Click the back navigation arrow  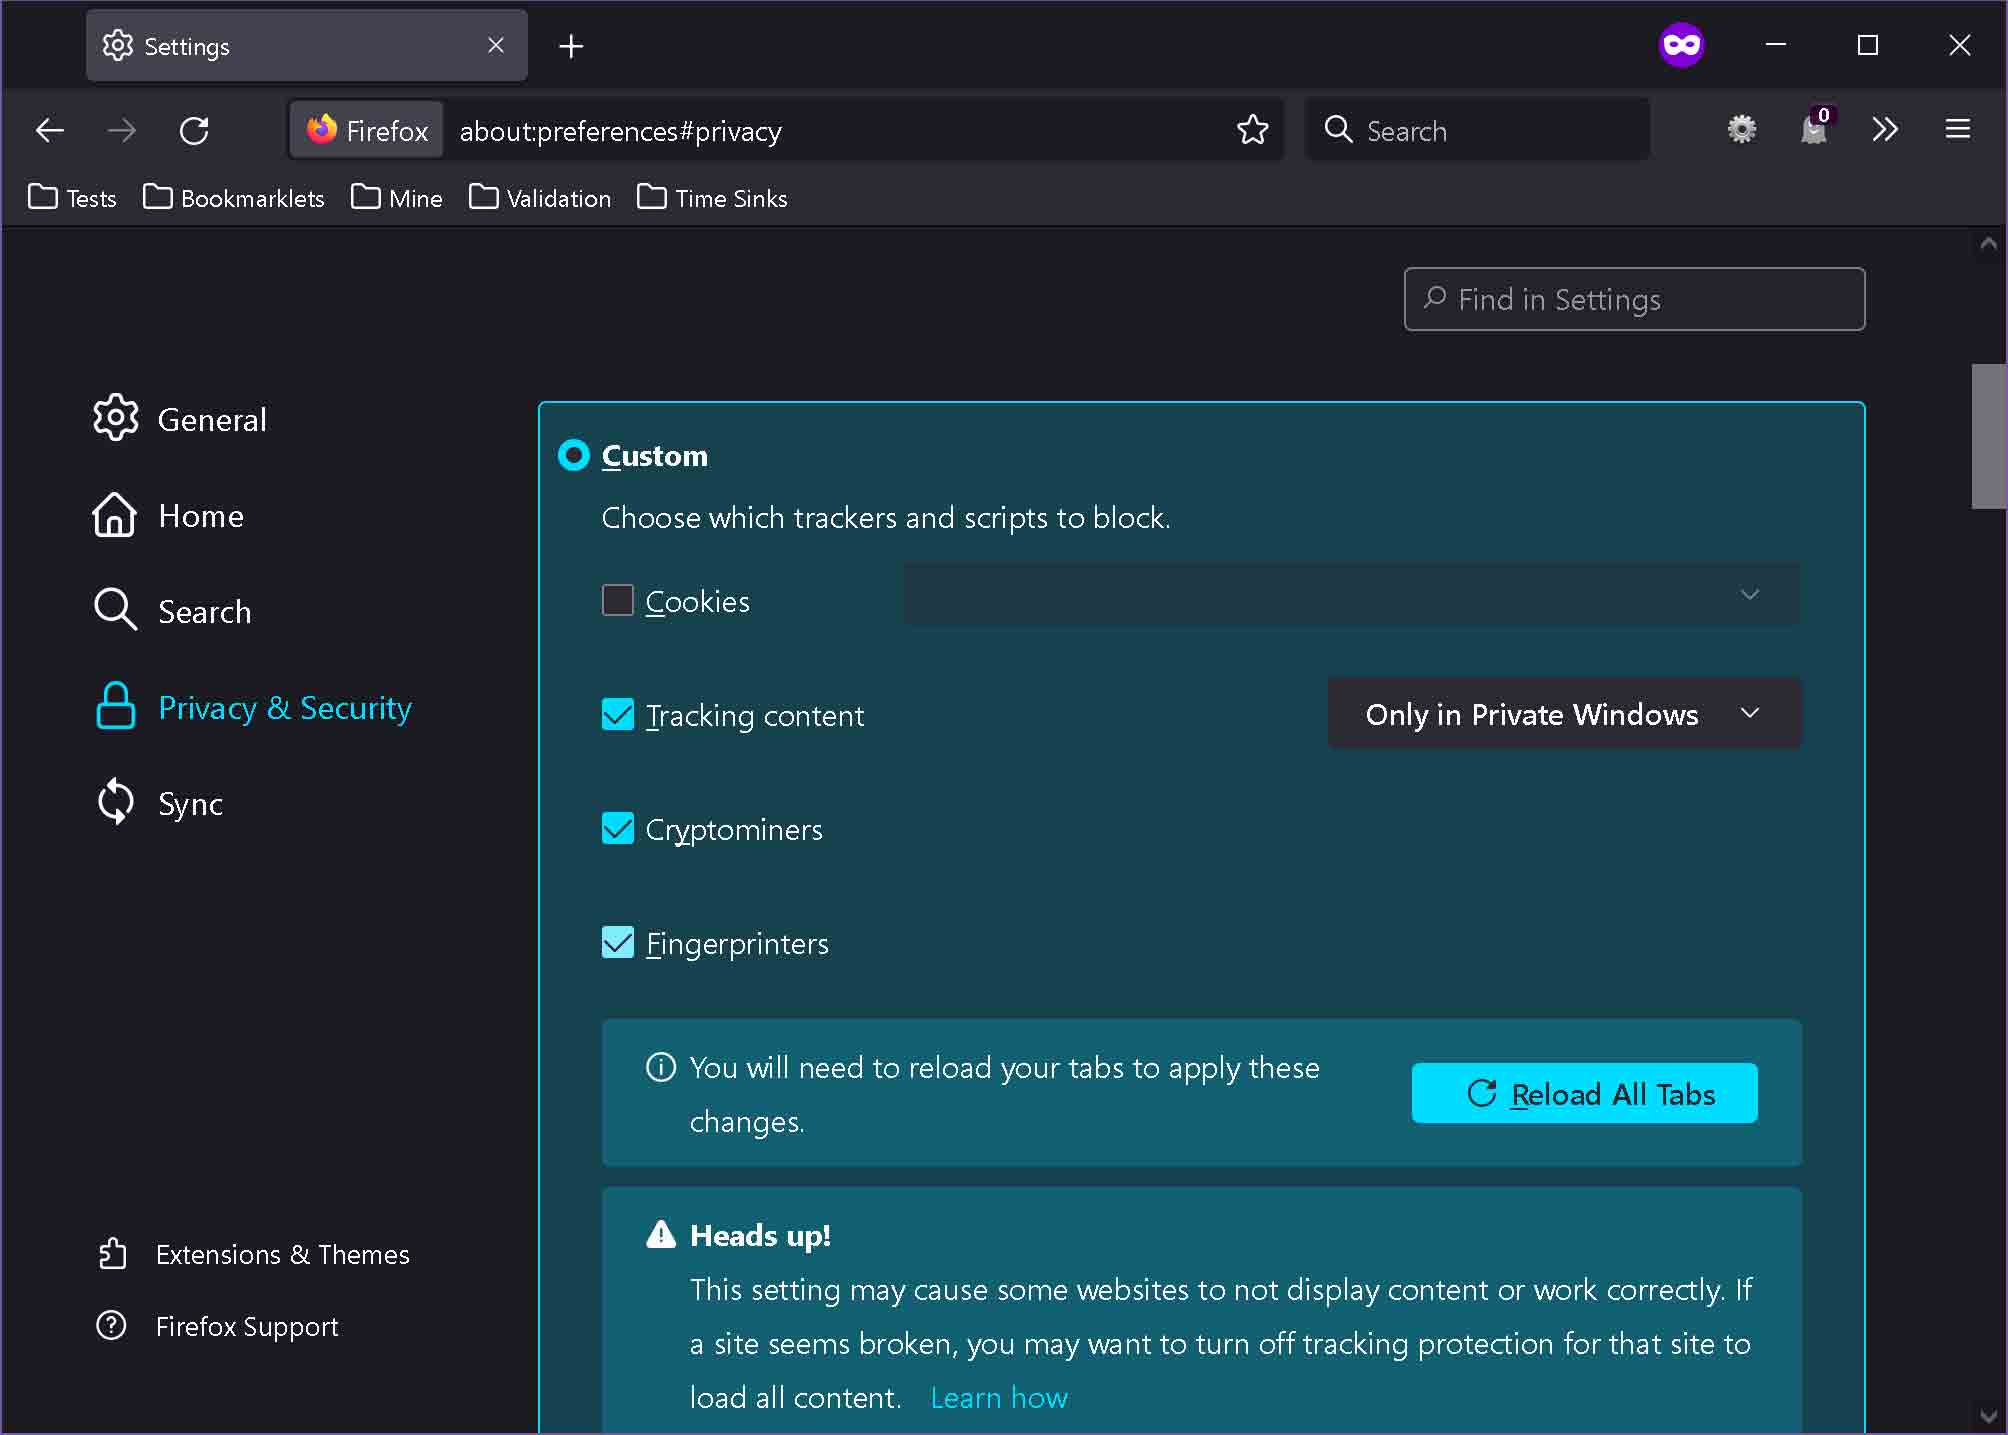50,130
